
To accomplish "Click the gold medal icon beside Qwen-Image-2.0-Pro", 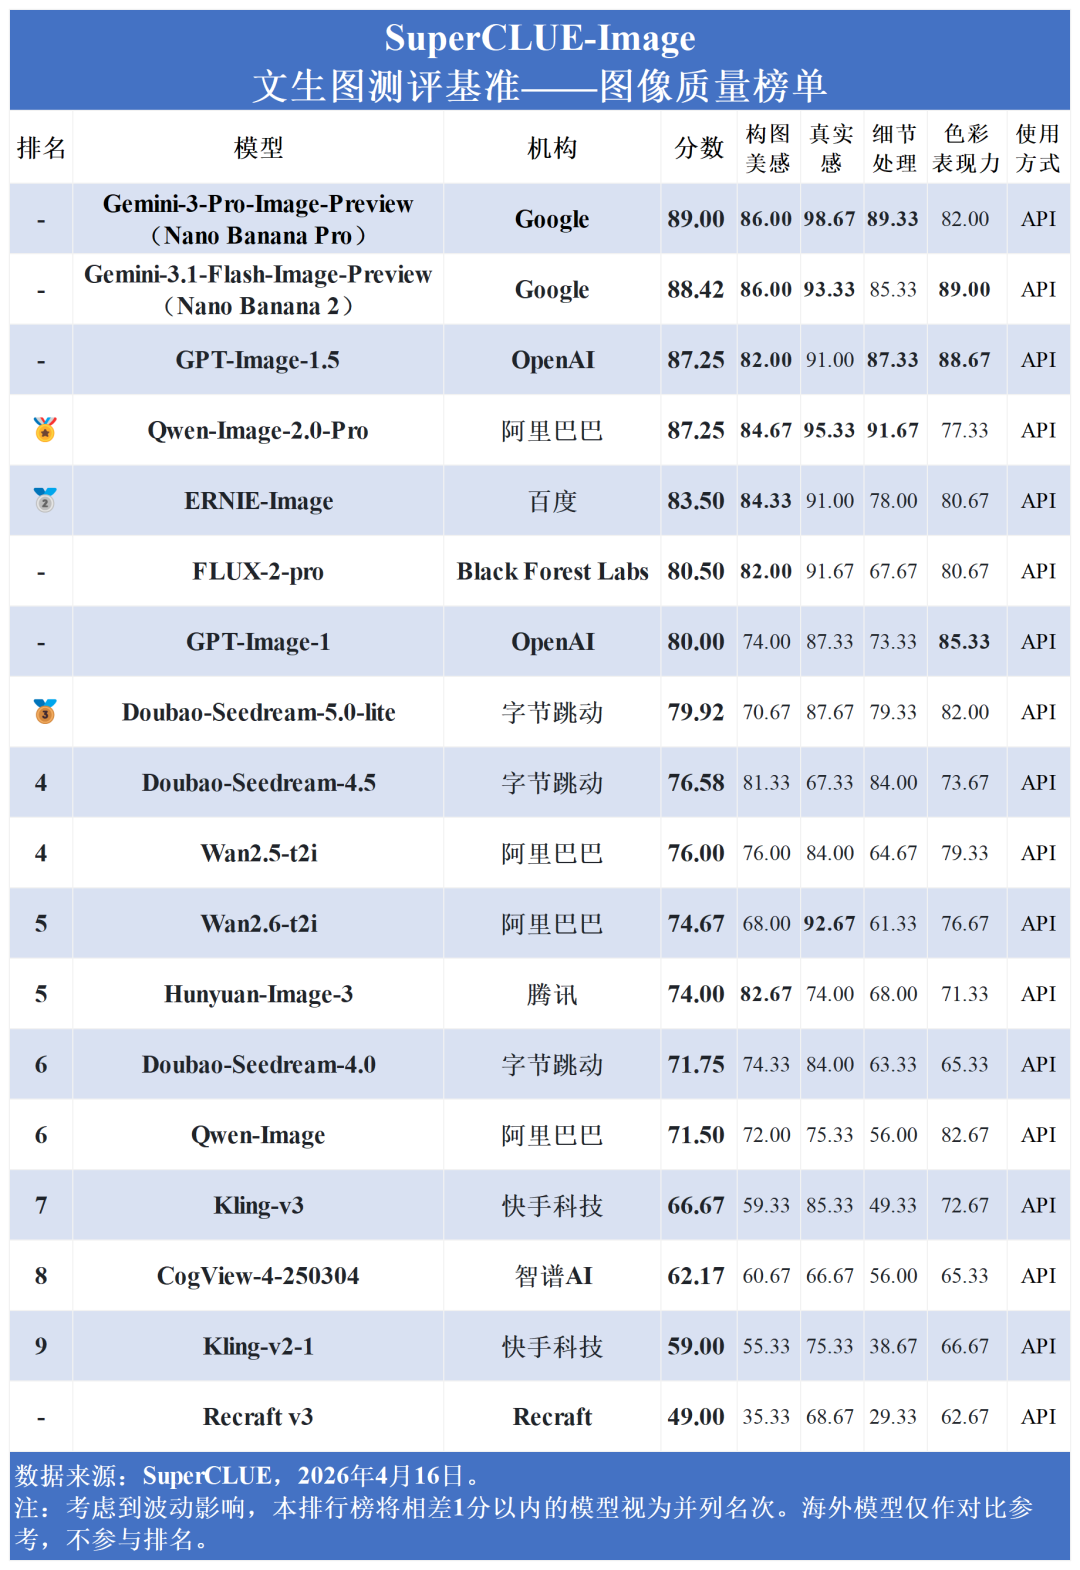I will point(45,430).
